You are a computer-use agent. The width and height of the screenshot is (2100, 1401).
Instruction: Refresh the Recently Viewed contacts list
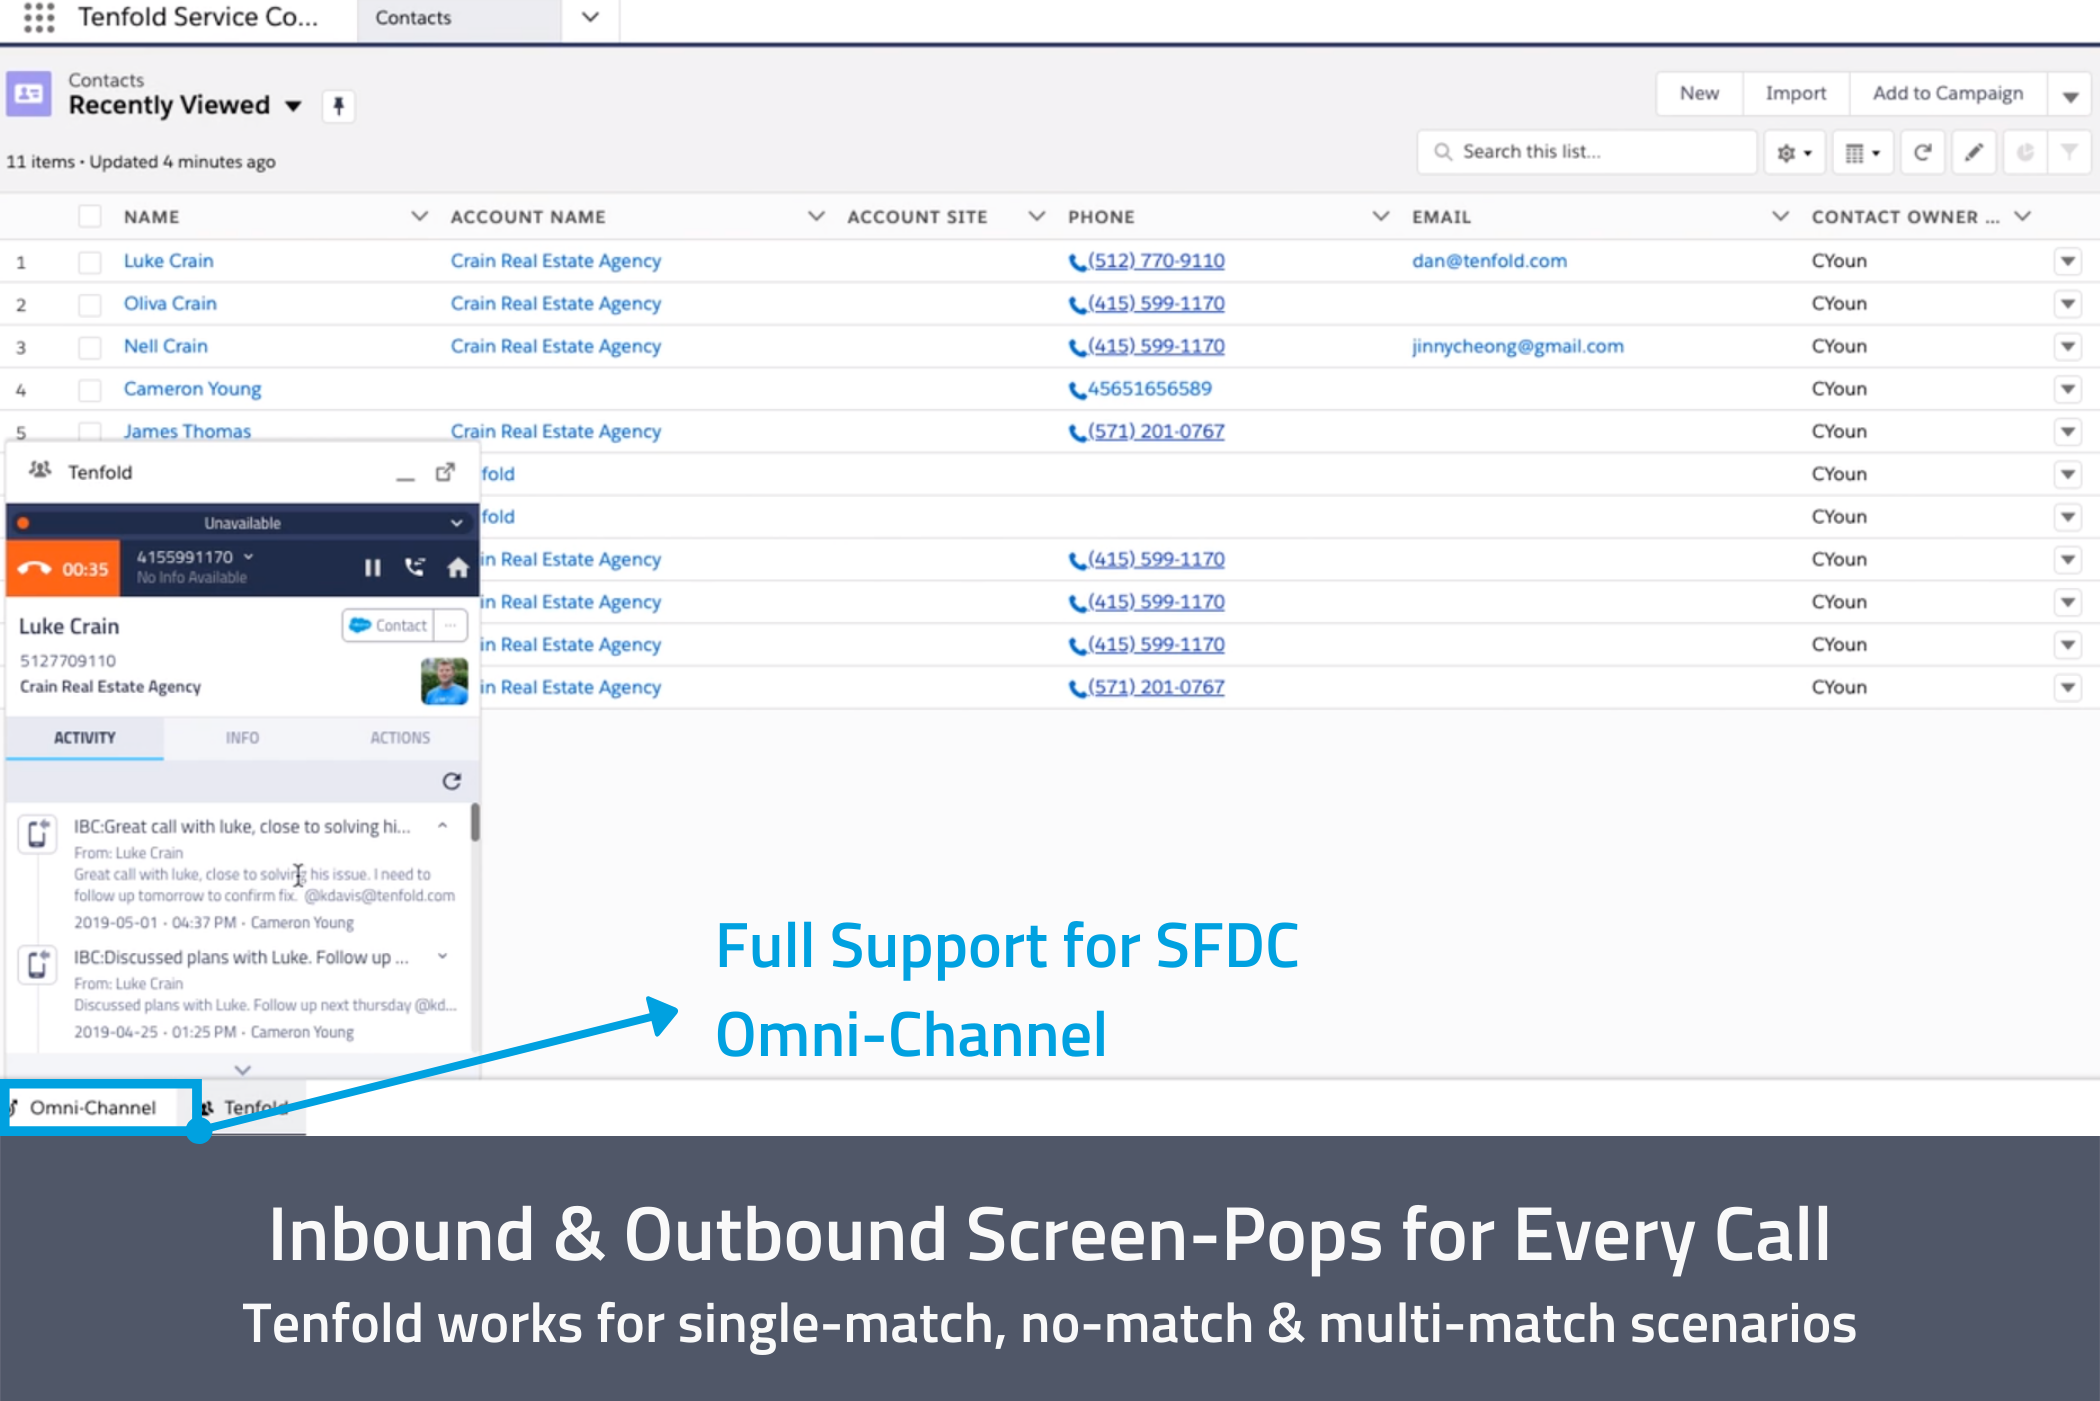pyautogui.click(x=1922, y=151)
